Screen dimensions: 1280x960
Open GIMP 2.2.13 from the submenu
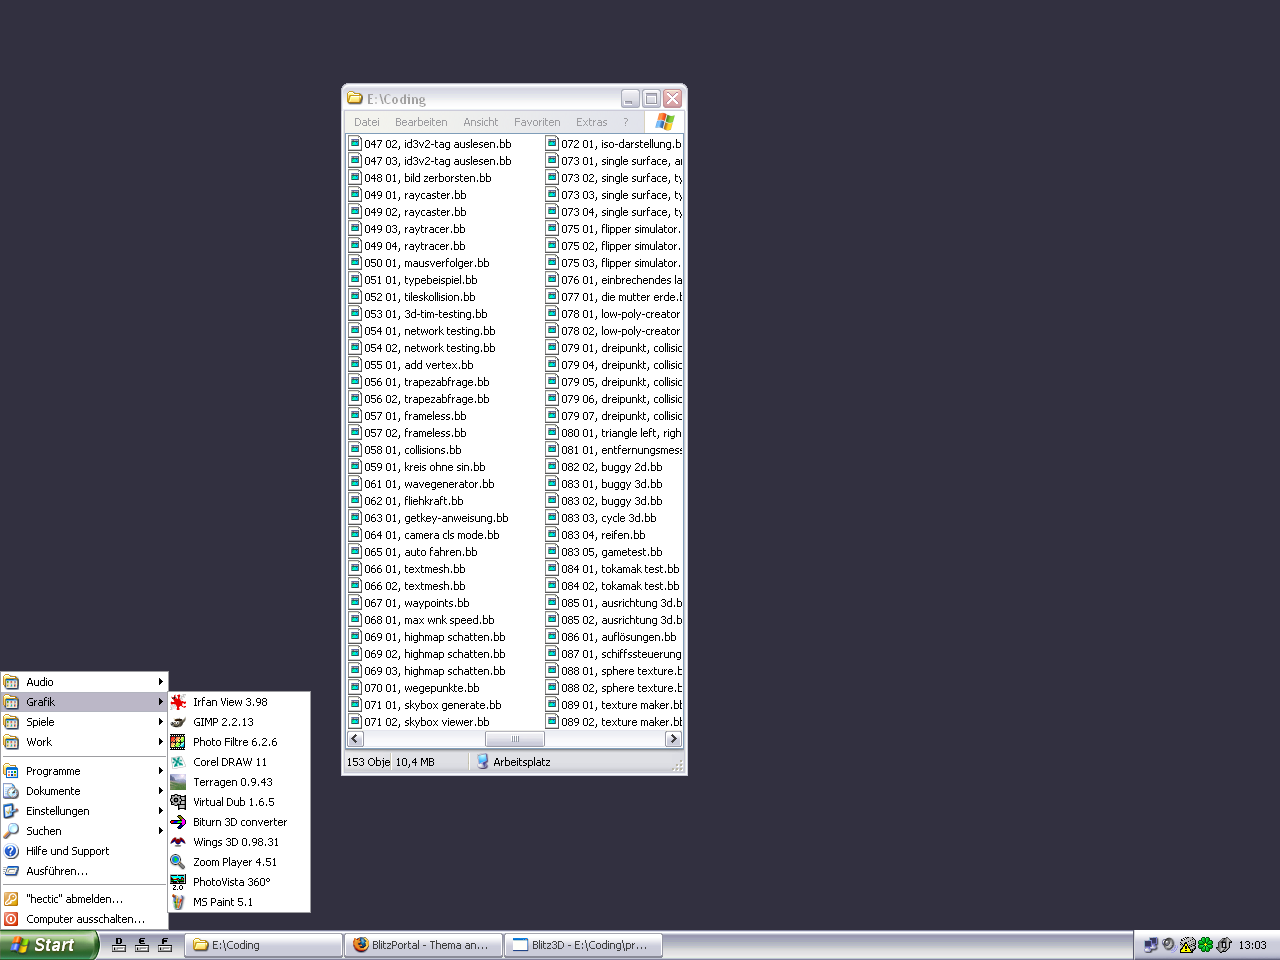[x=223, y=722]
